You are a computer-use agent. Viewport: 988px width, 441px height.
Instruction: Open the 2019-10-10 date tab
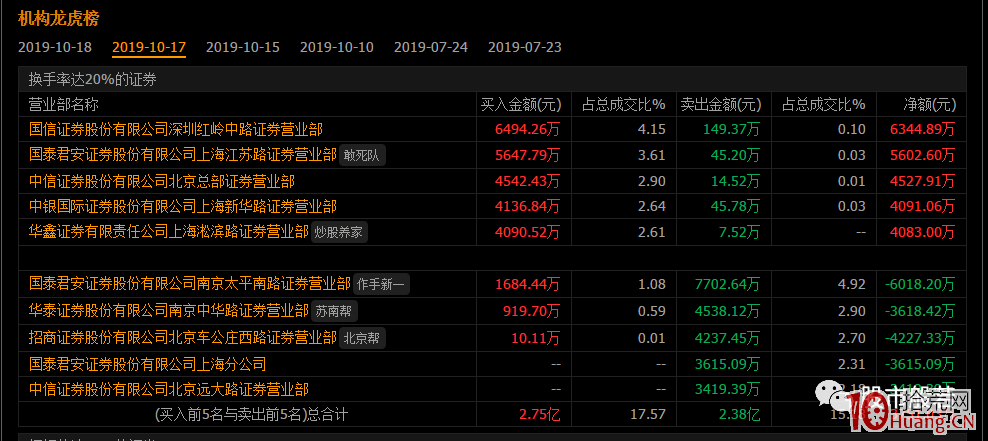(336, 47)
